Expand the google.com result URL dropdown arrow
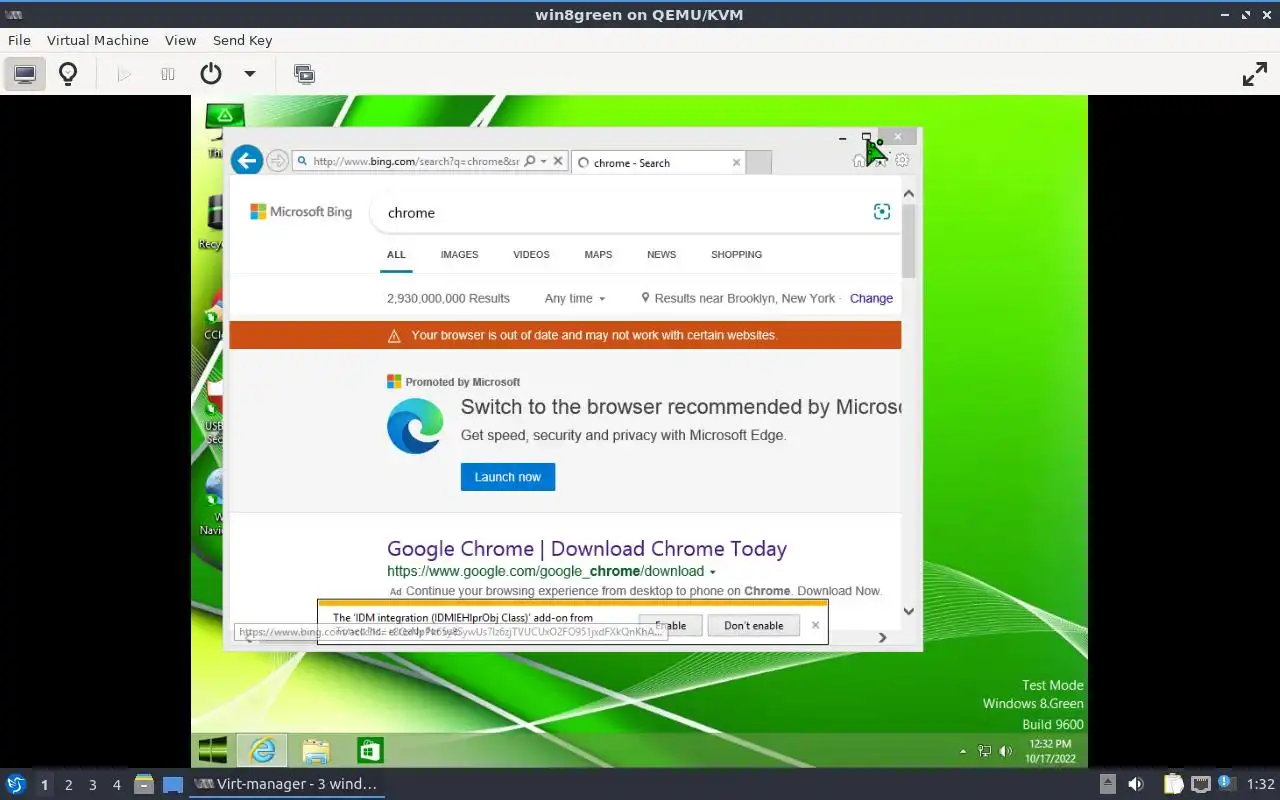Image resolution: width=1280 pixels, height=800 pixels. [713, 572]
